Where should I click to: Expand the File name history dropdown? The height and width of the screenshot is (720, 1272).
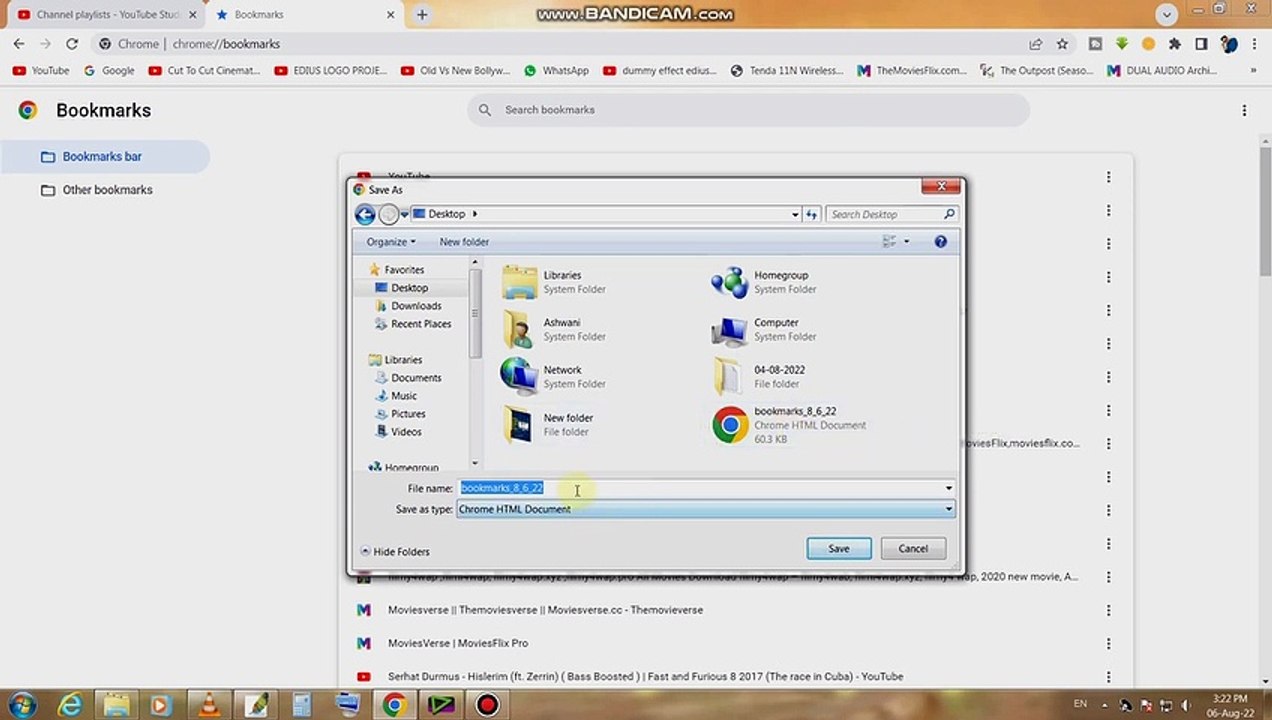pyautogui.click(x=948, y=488)
